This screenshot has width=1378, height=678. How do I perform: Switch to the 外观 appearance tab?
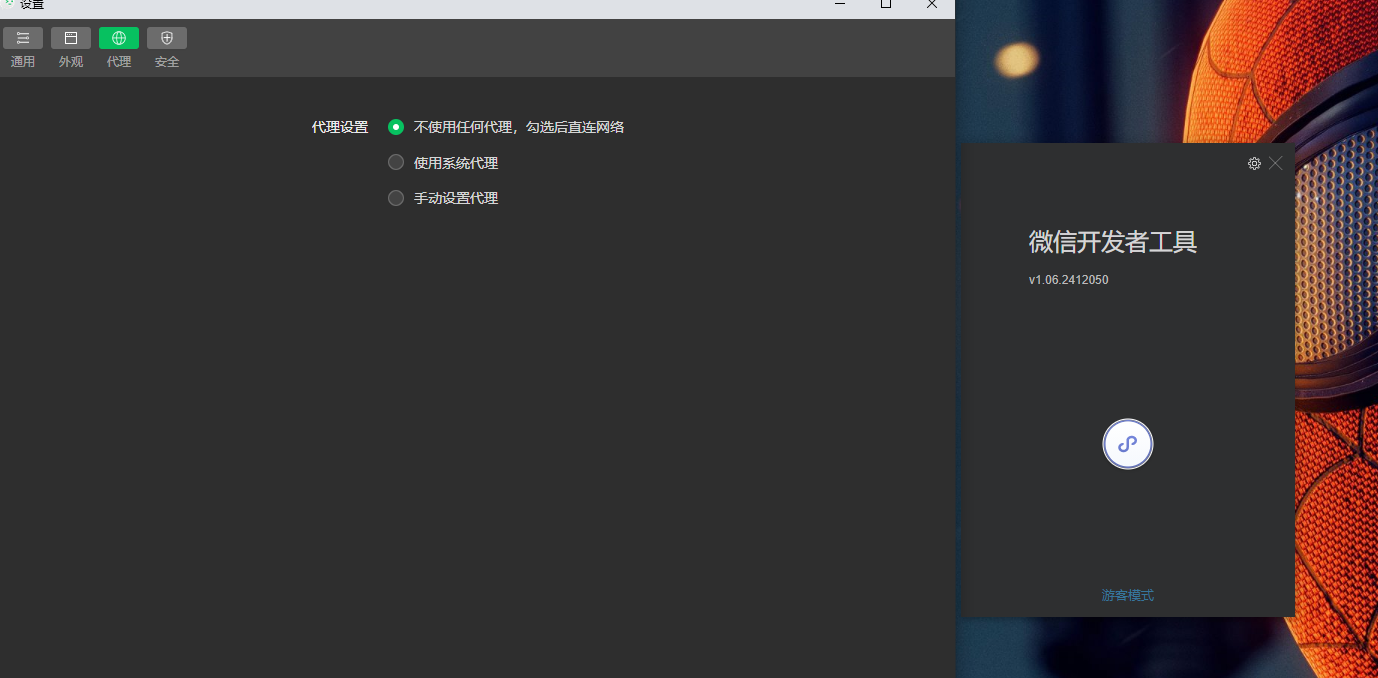(x=71, y=48)
